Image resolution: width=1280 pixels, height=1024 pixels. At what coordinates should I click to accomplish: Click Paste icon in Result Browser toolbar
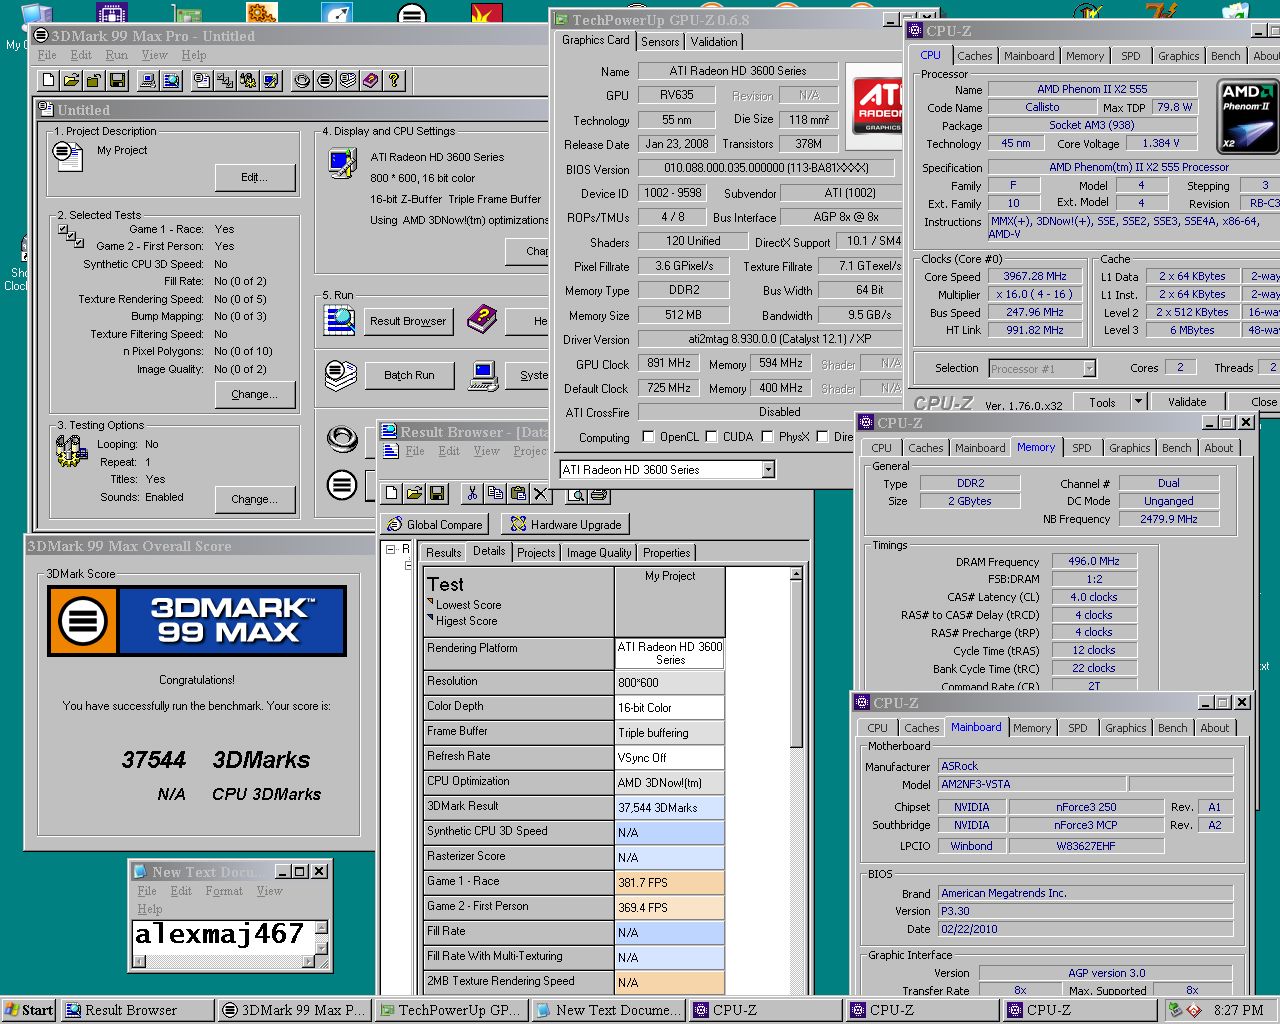tap(518, 493)
